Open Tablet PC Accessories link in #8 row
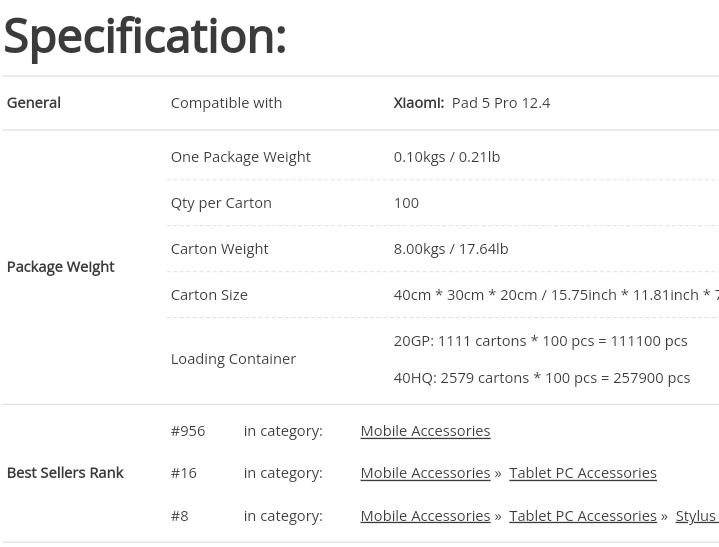This screenshot has height=547, width=719. pyautogui.click(x=583, y=516)
